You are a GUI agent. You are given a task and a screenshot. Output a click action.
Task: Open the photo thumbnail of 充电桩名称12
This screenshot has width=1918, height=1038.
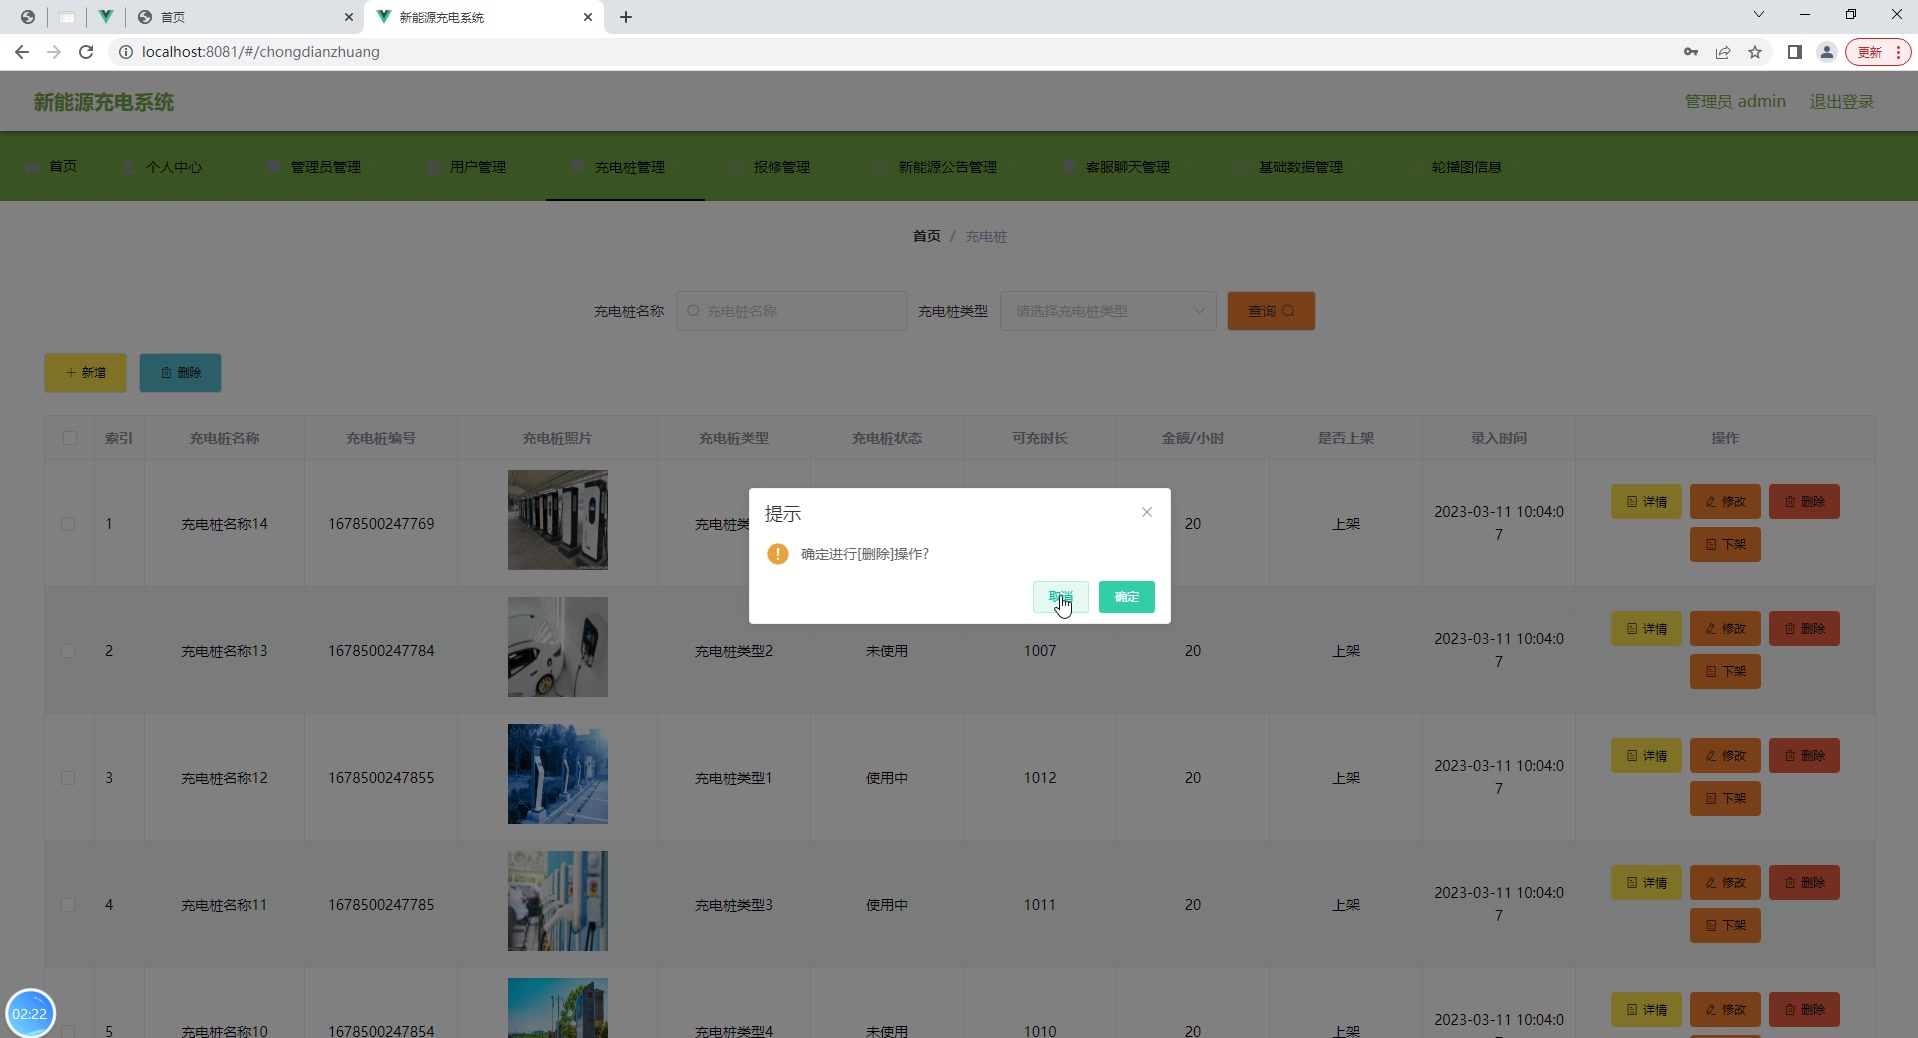pos(558,774)
